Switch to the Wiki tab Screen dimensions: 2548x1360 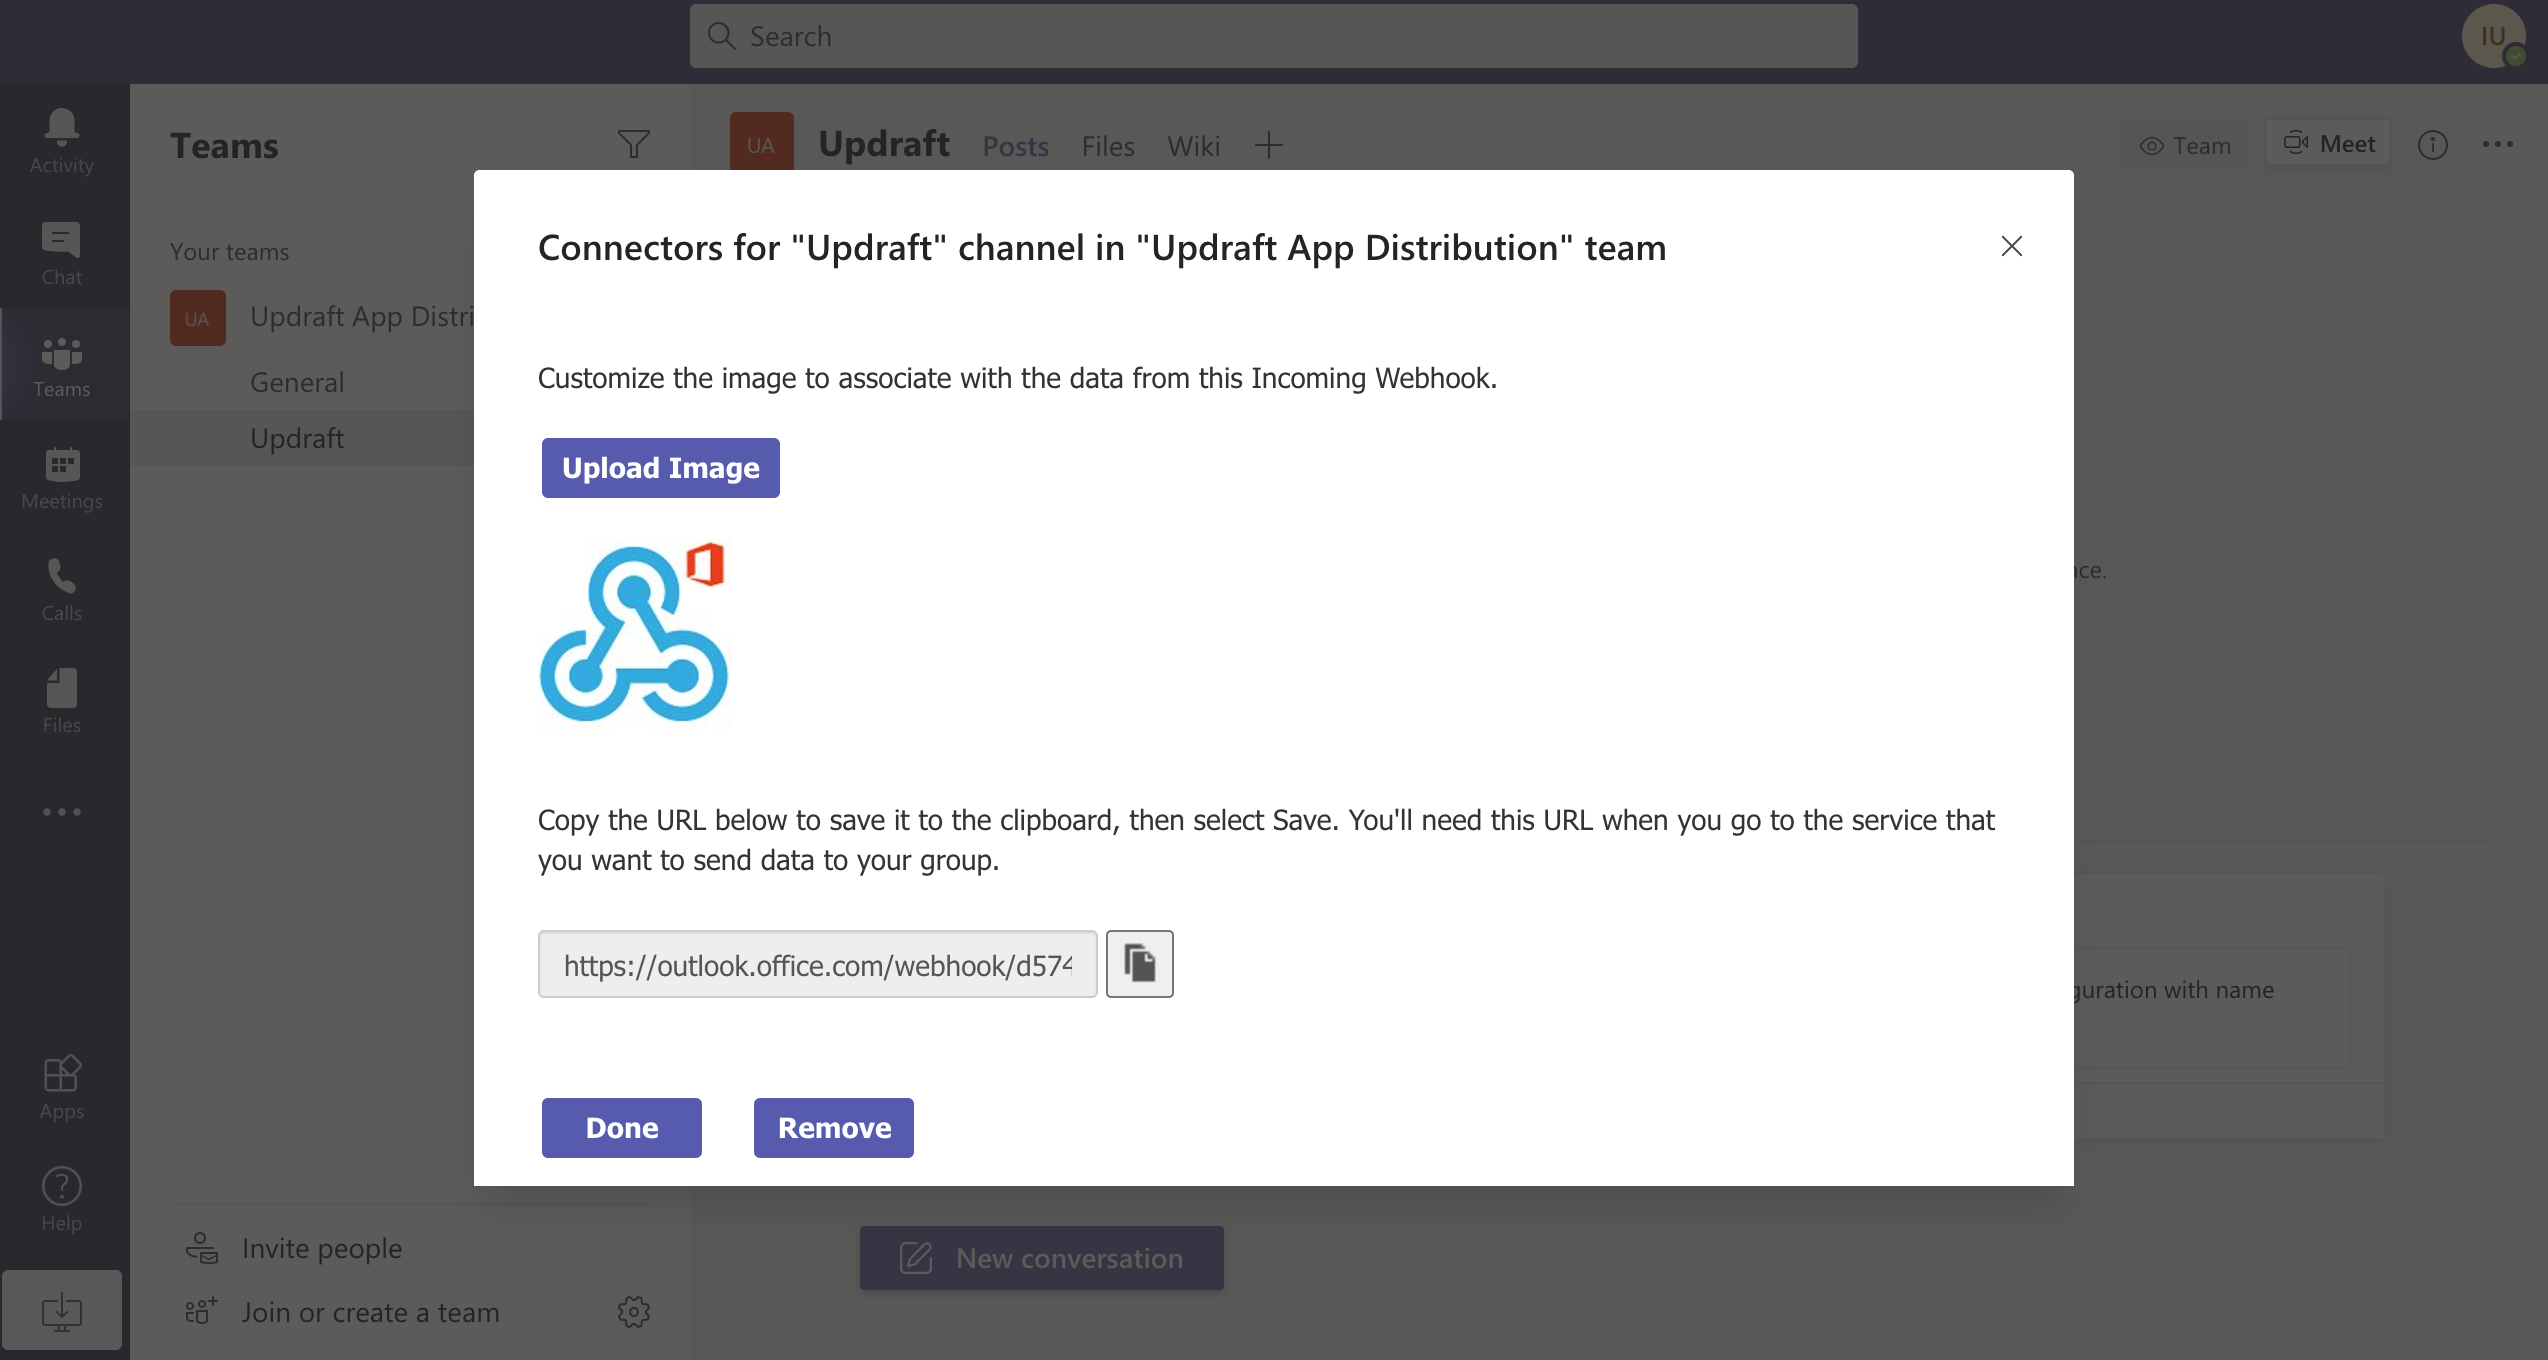pyautogui.click(x=1194, y=146)
